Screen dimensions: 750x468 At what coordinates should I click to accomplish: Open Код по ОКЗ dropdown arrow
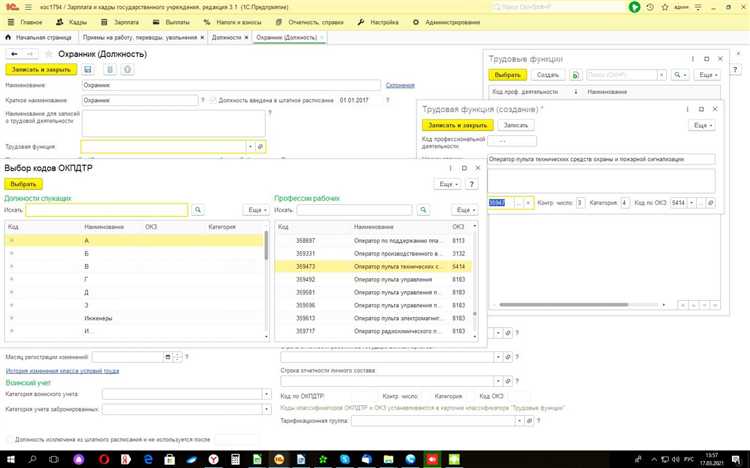[x=692, y=203]
